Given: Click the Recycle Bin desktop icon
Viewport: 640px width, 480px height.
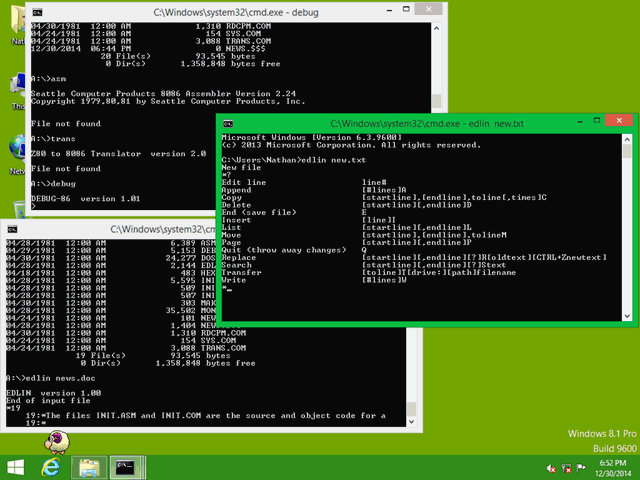Looking at the screenshot, I should [x=20, y=209].
